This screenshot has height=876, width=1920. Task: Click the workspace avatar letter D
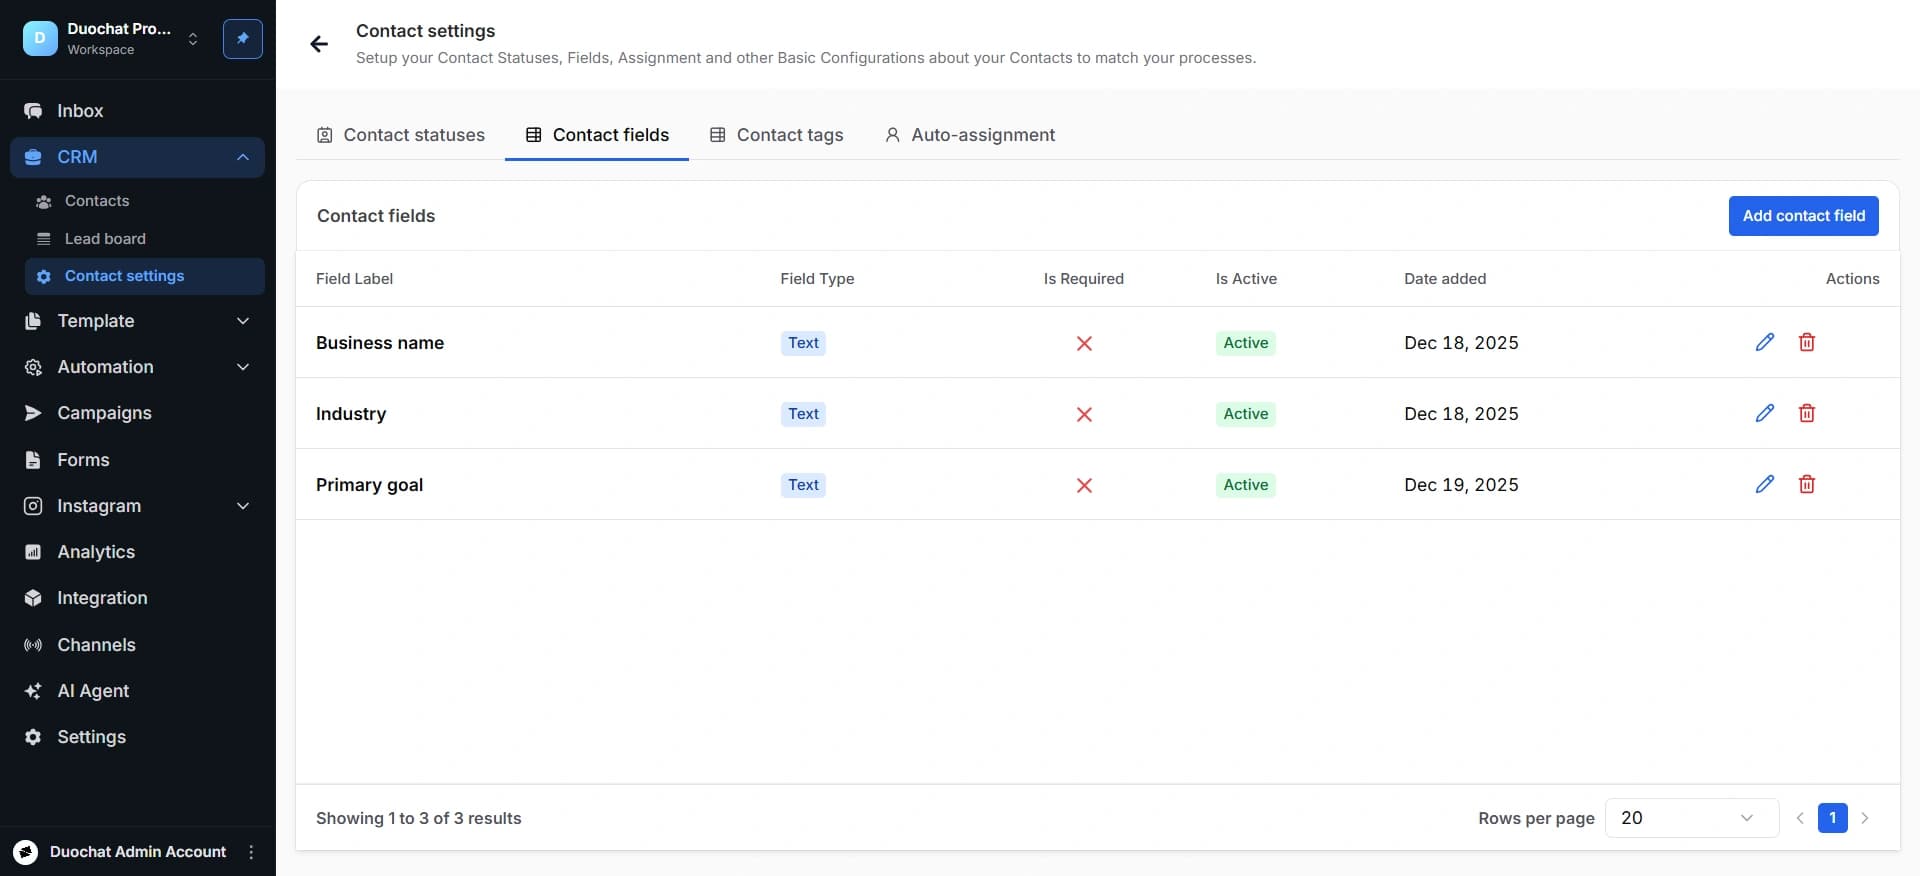(40, 39)
